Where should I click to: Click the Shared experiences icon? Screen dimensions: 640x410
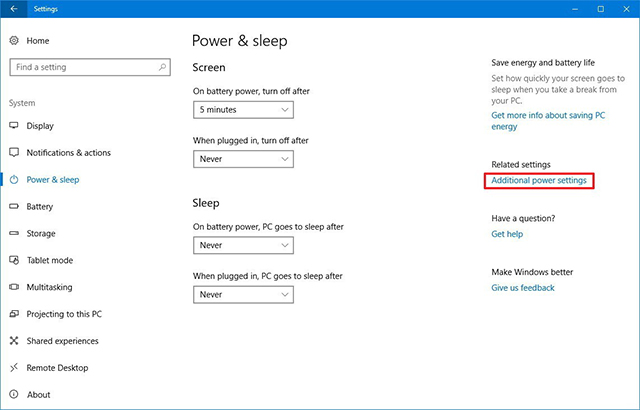(x=14, y=341)
